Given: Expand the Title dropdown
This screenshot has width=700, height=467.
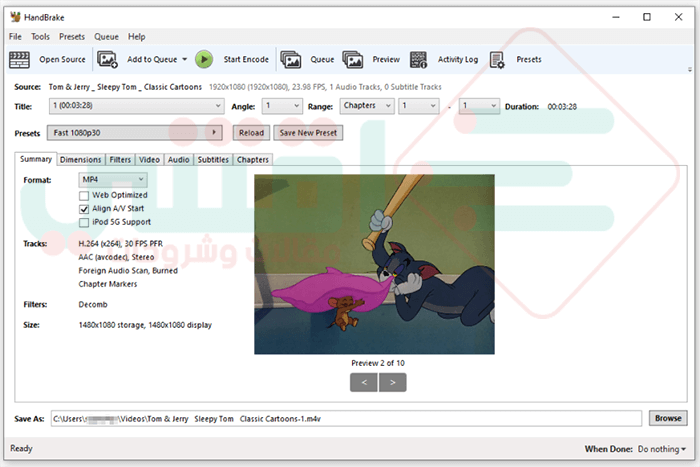Looking at the screenshot, I should (137, 106).
